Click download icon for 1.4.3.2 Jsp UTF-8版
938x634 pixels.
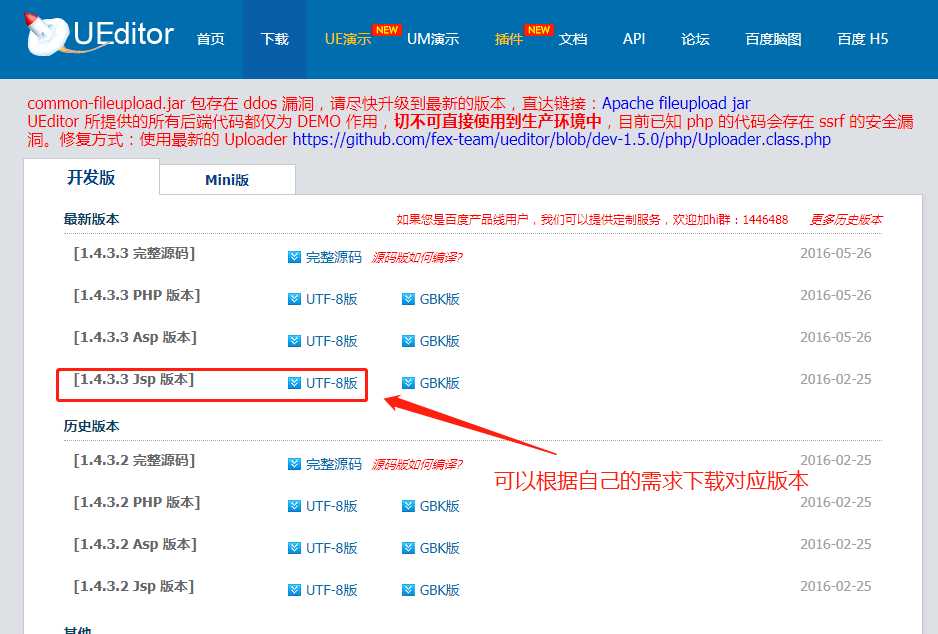(294, 590)
